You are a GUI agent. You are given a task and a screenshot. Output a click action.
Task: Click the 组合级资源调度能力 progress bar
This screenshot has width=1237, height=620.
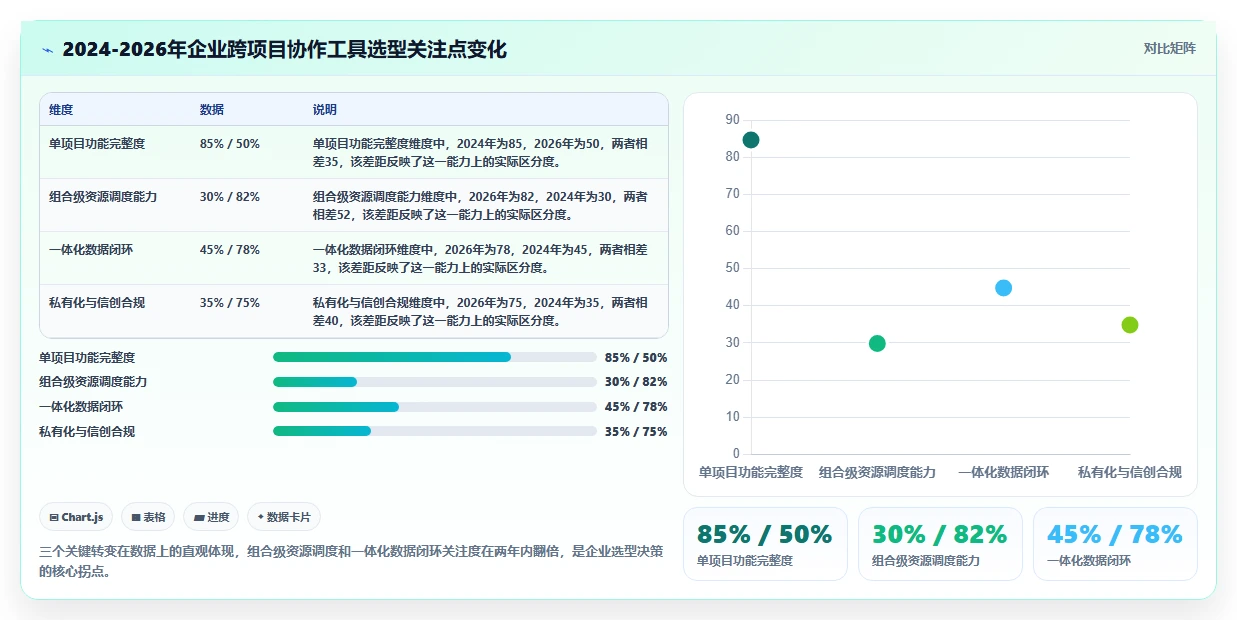tap(435, 382)
